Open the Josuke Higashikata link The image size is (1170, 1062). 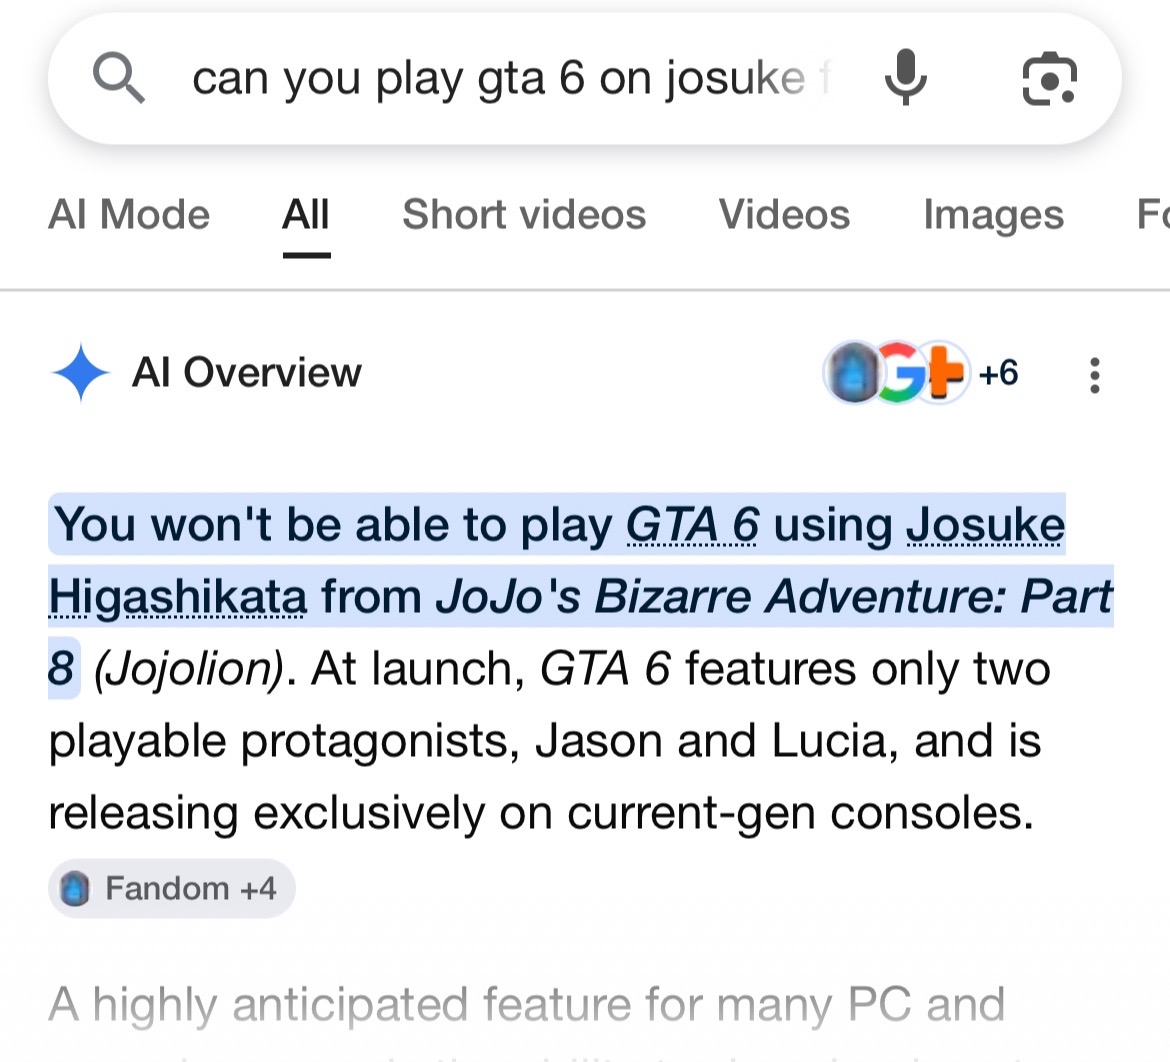pos(986,525)
